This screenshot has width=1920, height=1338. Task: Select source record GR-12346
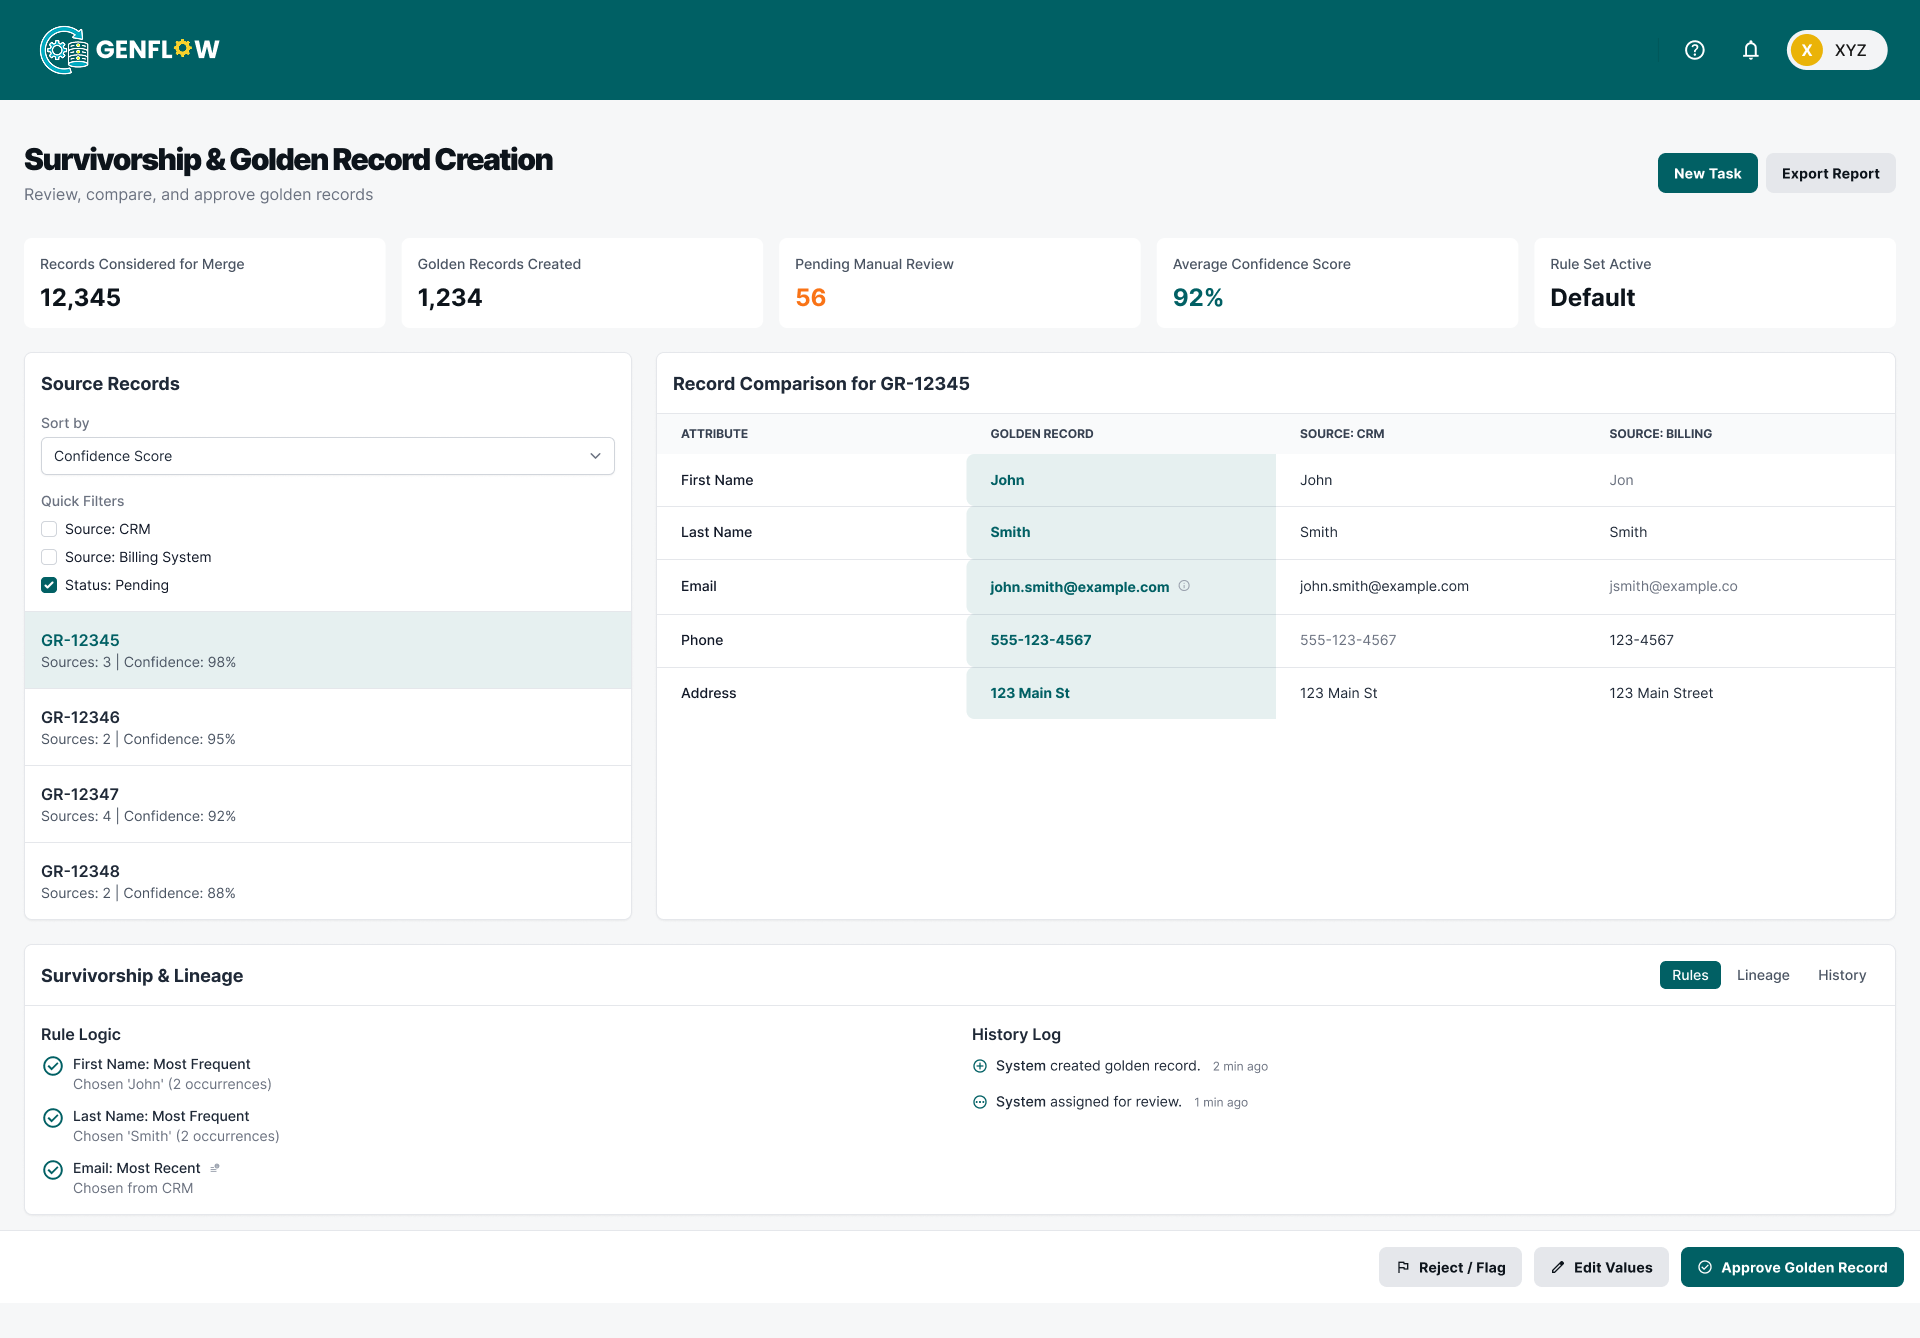pyautogui.click(x=328, y=727)
